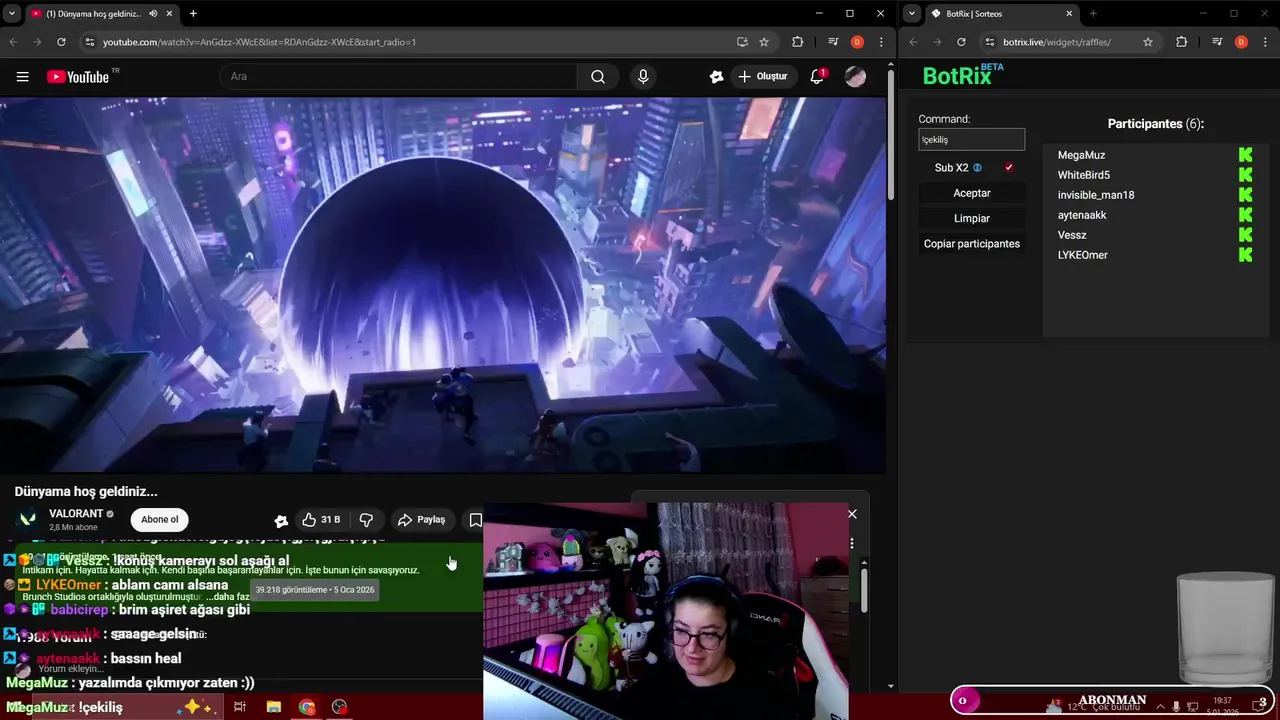This screenshot has height=720, width=1280.
Task: Open YouTube notifications bell
Action: [817, 76]
